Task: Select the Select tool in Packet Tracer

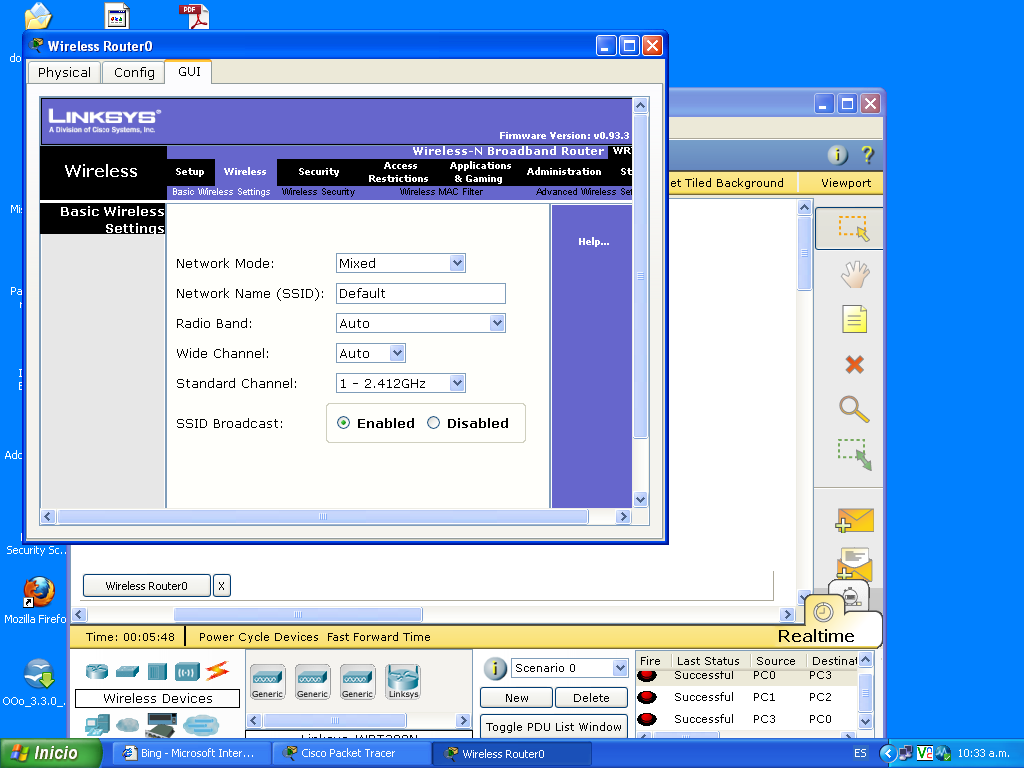Action: point(853,229)
